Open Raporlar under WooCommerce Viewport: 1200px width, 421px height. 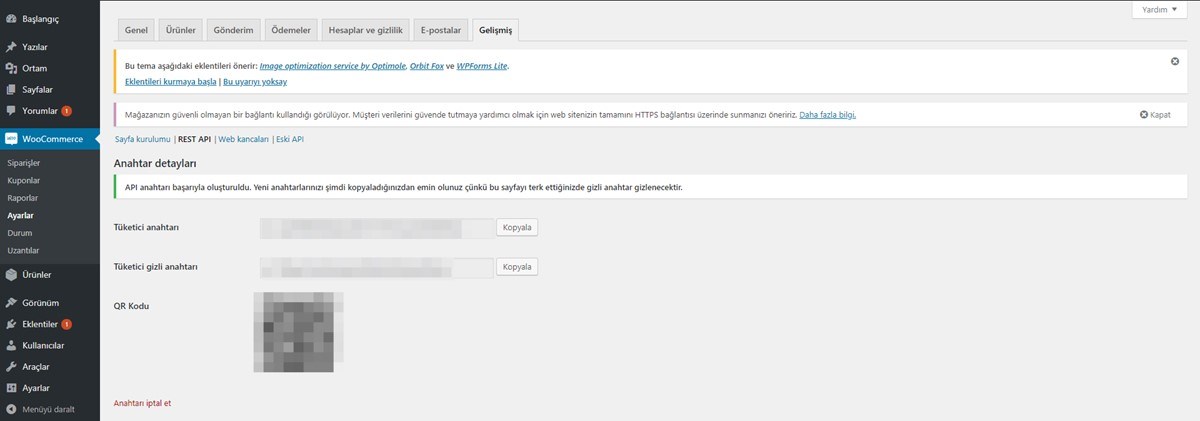coord(22,198)
